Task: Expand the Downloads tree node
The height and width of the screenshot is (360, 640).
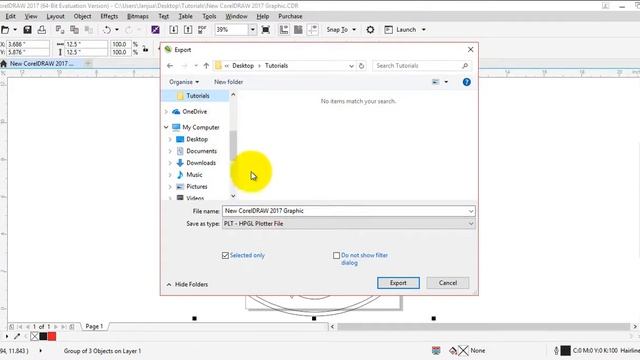Action: [x=170, y=163]
